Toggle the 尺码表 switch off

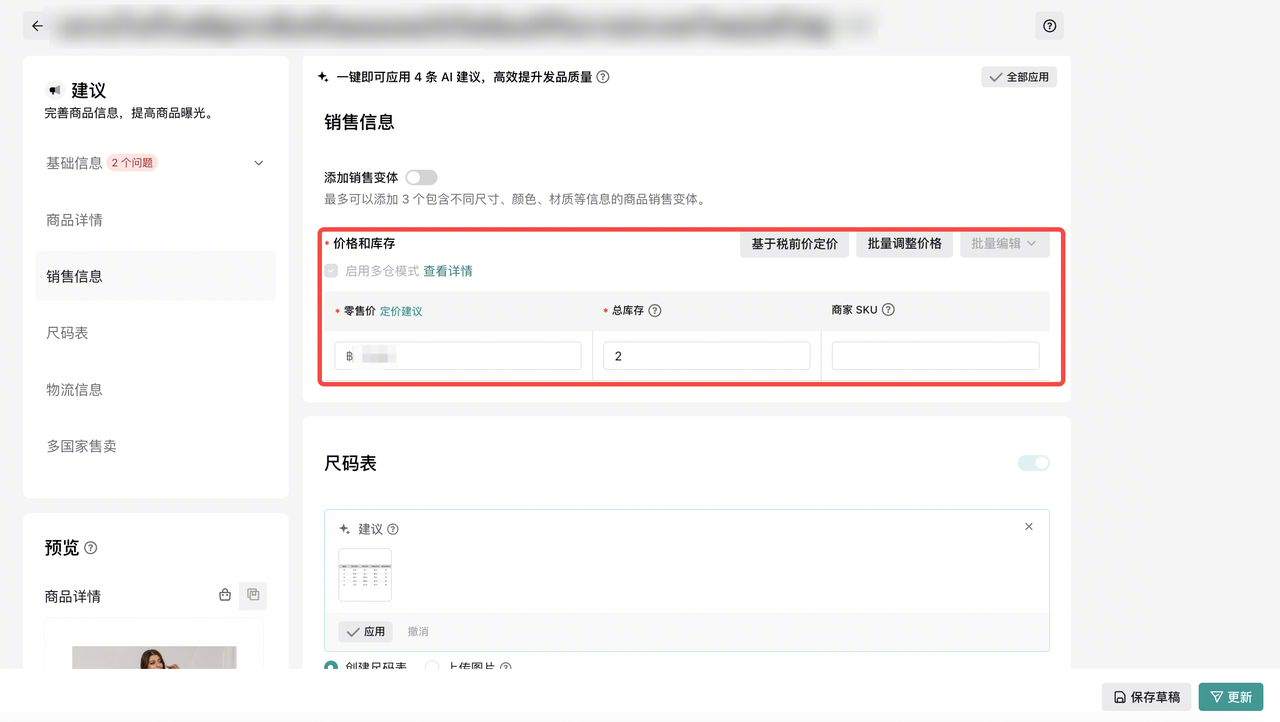pyautogui.click(x=1033, y=463)
